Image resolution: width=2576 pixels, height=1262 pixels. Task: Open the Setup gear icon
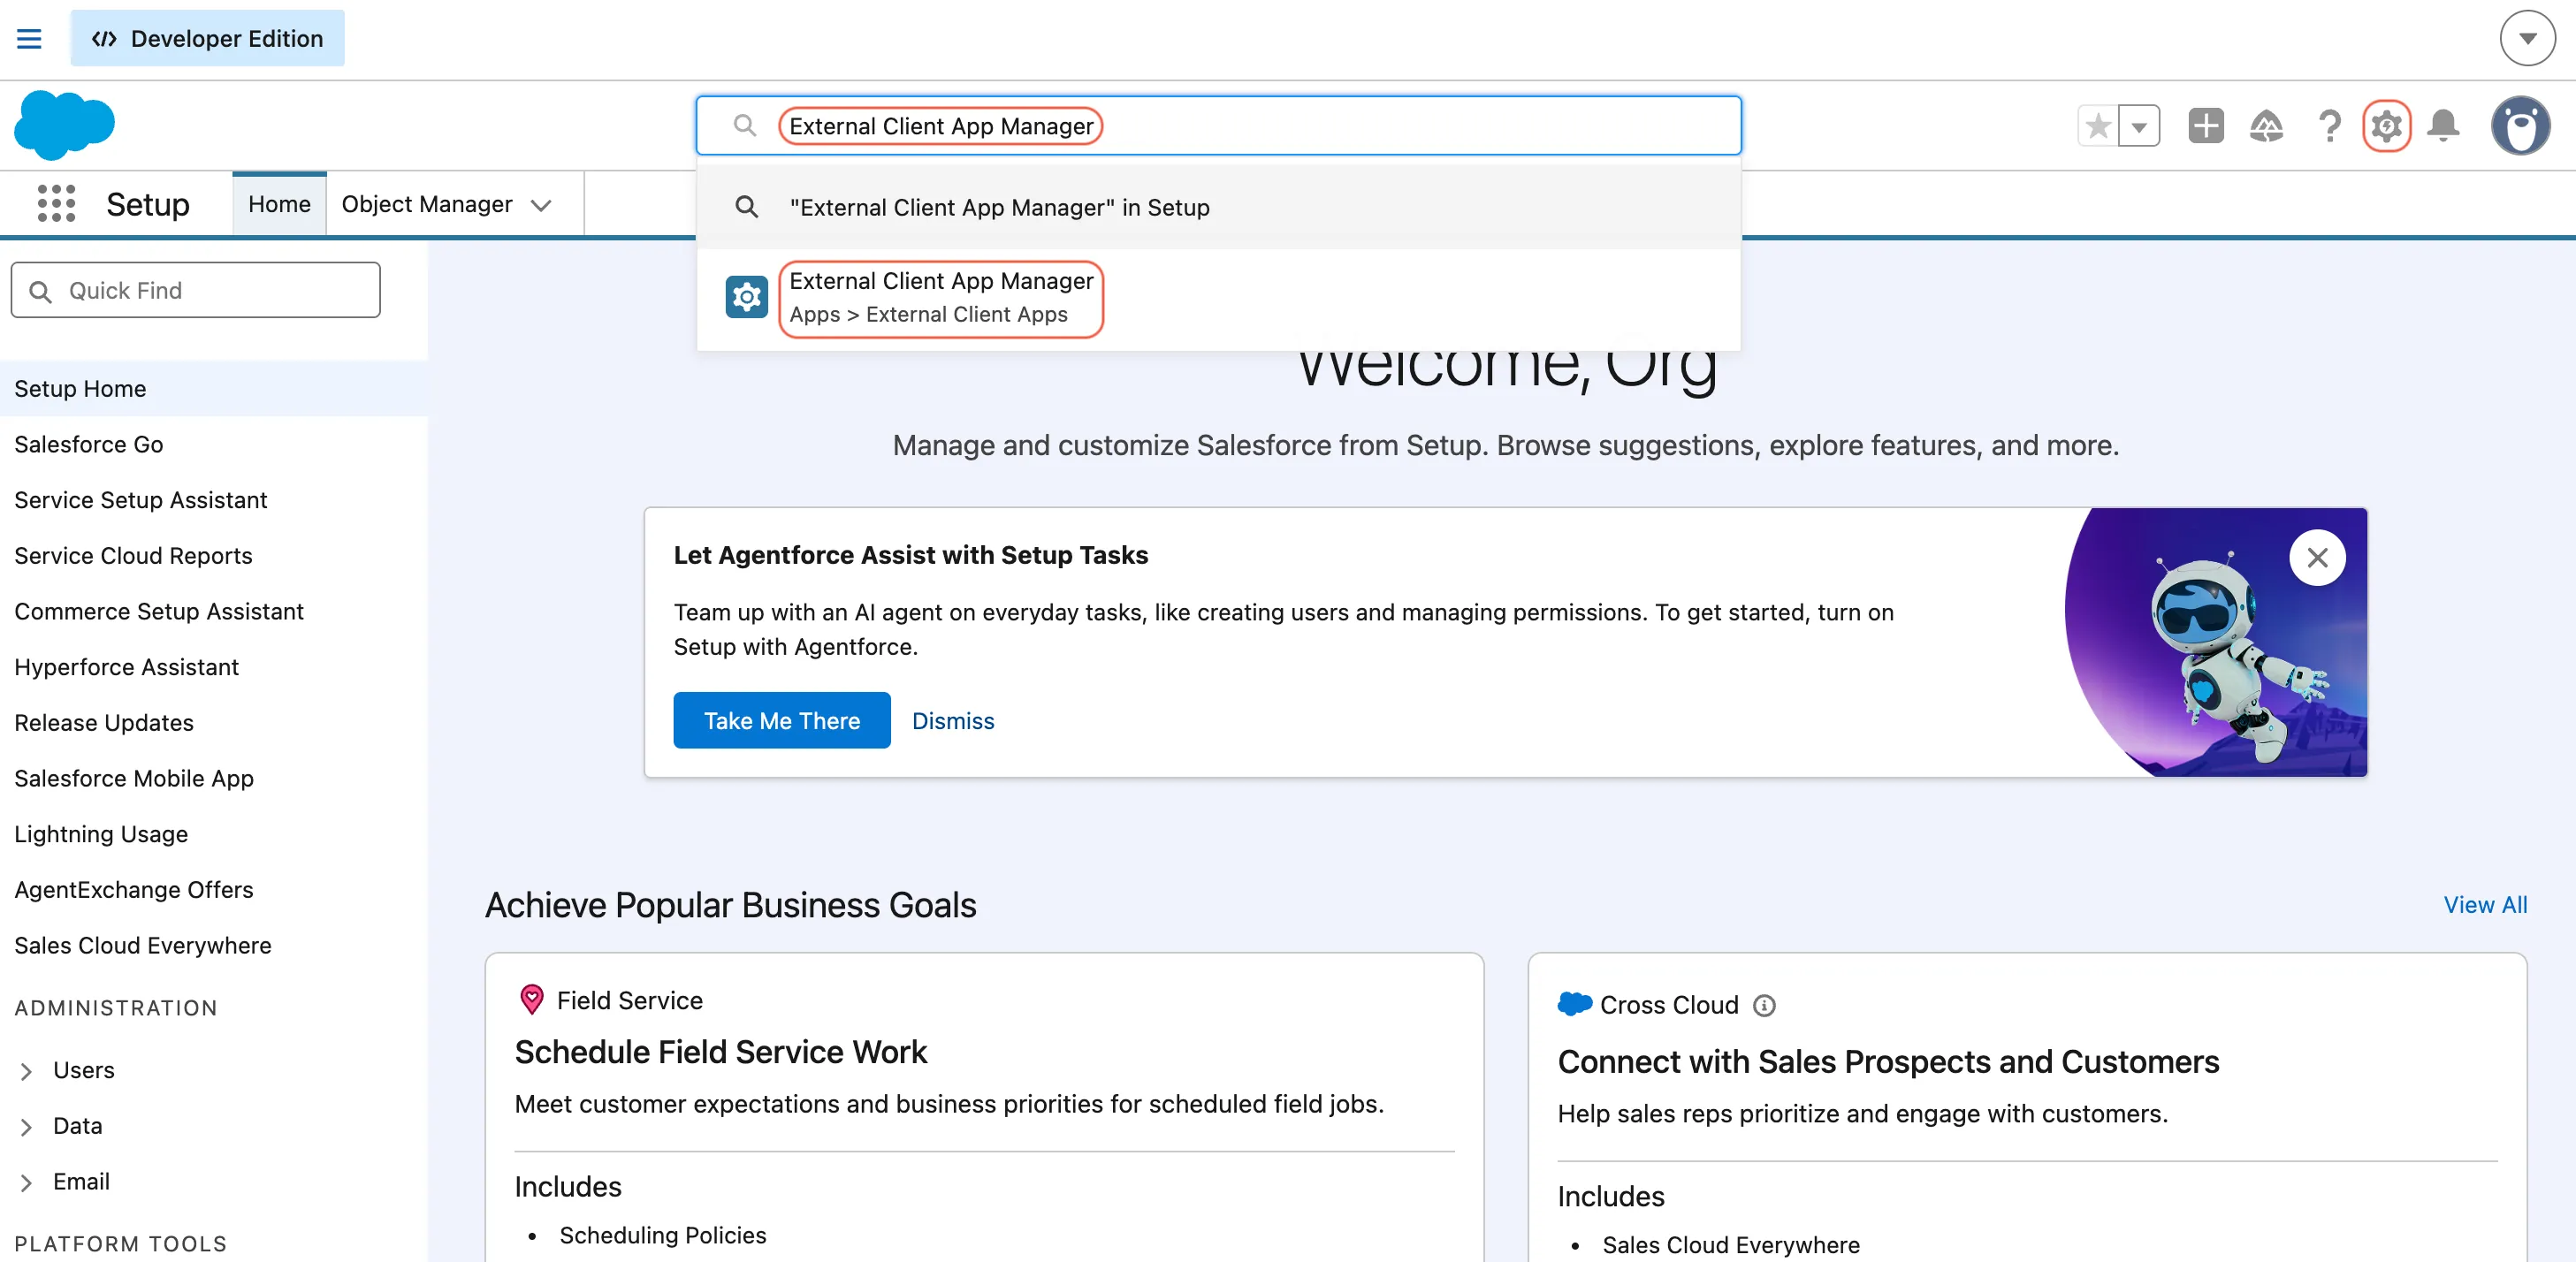click(x=2386, y=126)
